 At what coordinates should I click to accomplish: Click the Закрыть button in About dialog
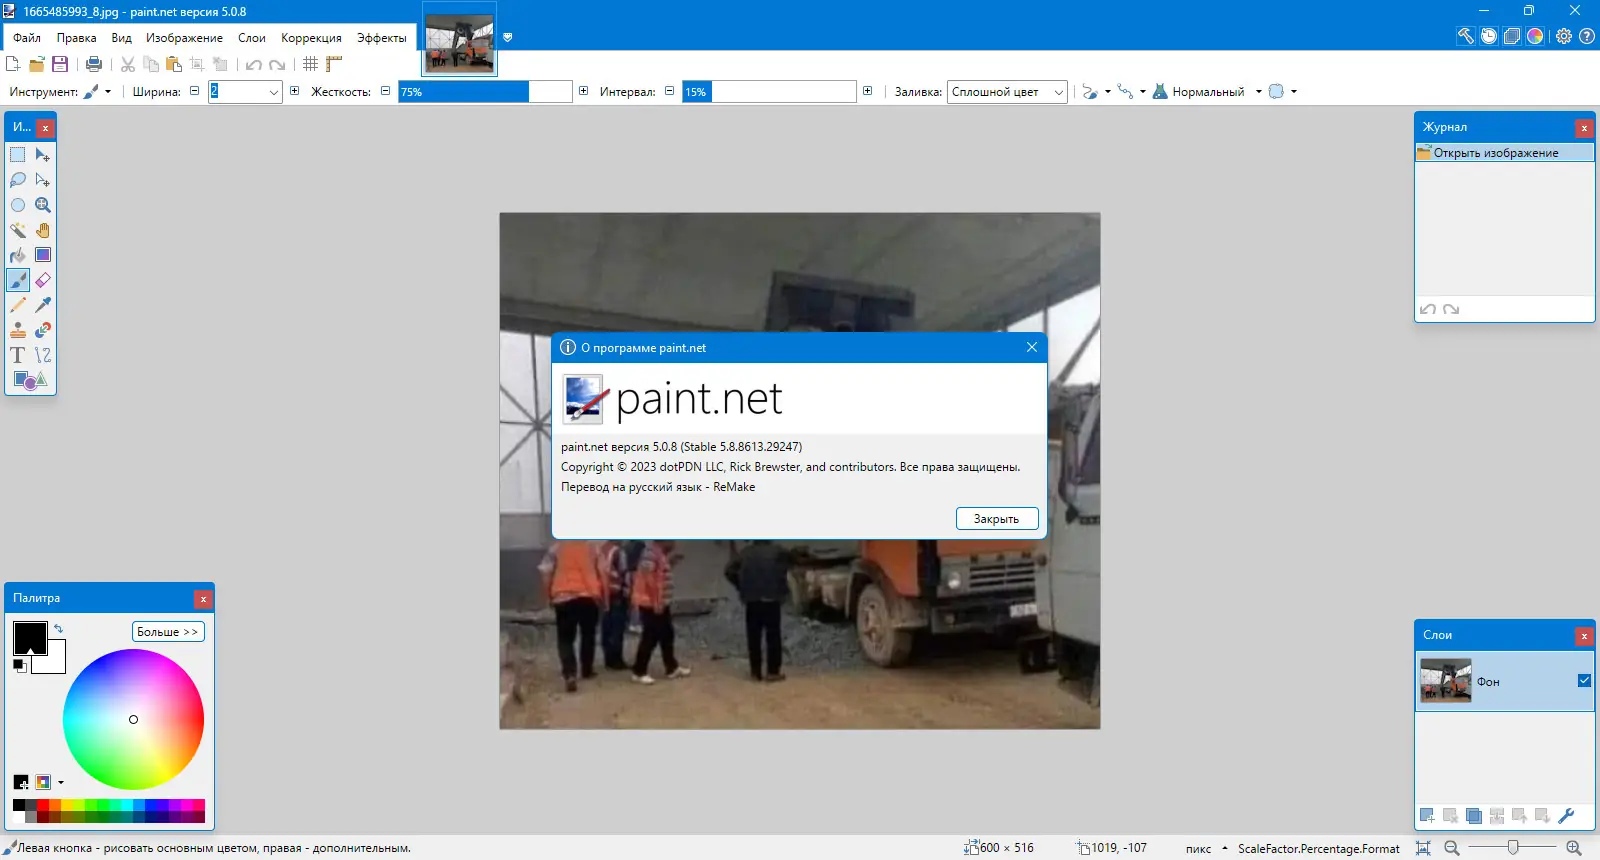[x=997, y=519]
